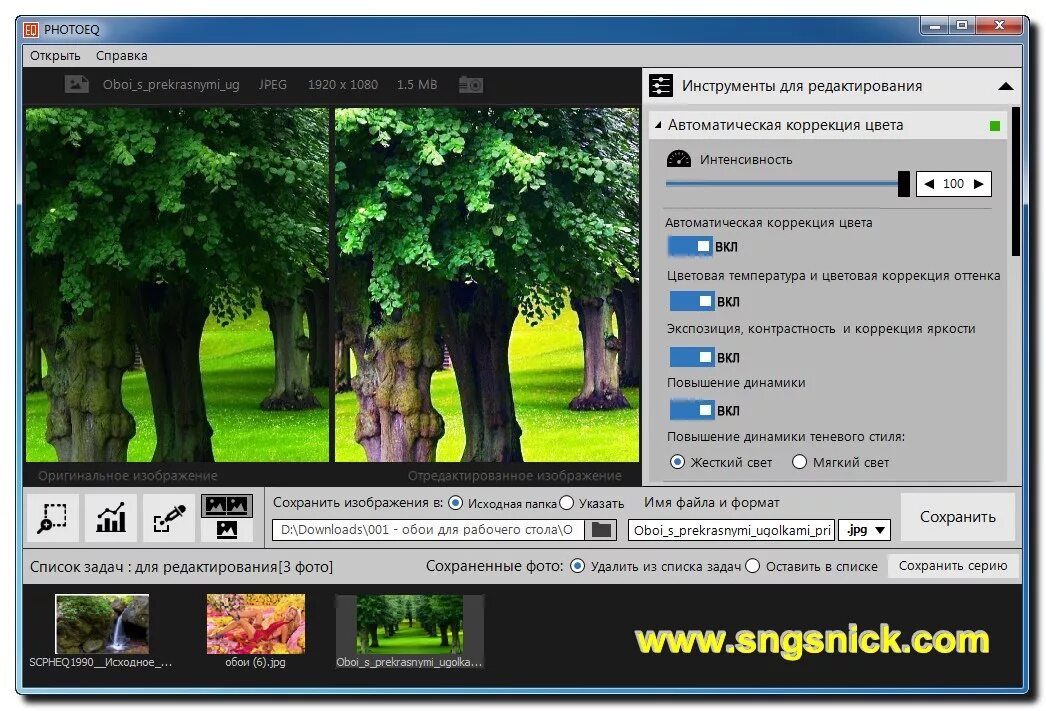Click the original image preview
The width and height of the screenshot is (1046, 711).
(x=177, y=285)
